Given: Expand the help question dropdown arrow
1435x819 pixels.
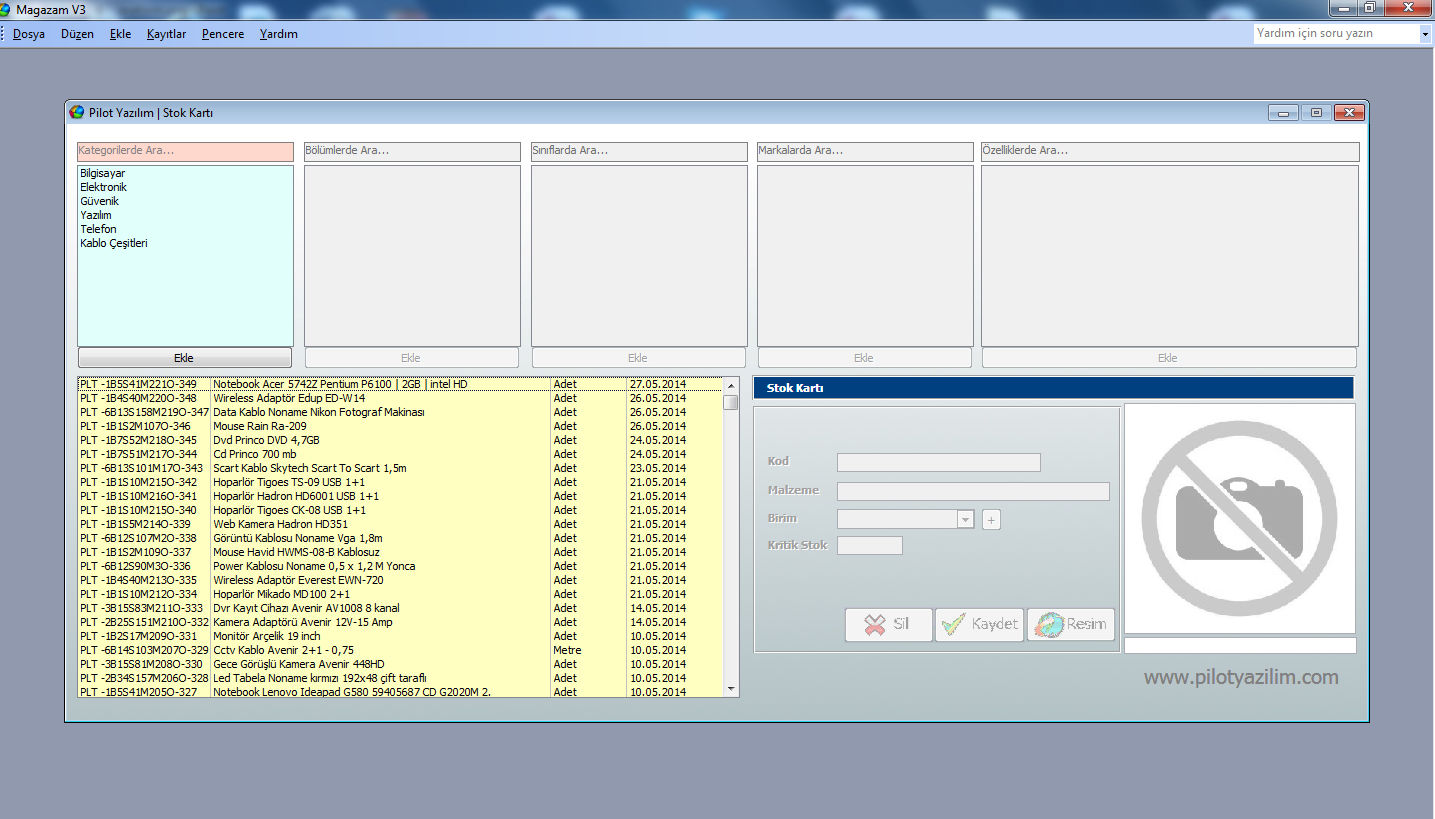Looking at the screenshot, I should pos(1425,34).
